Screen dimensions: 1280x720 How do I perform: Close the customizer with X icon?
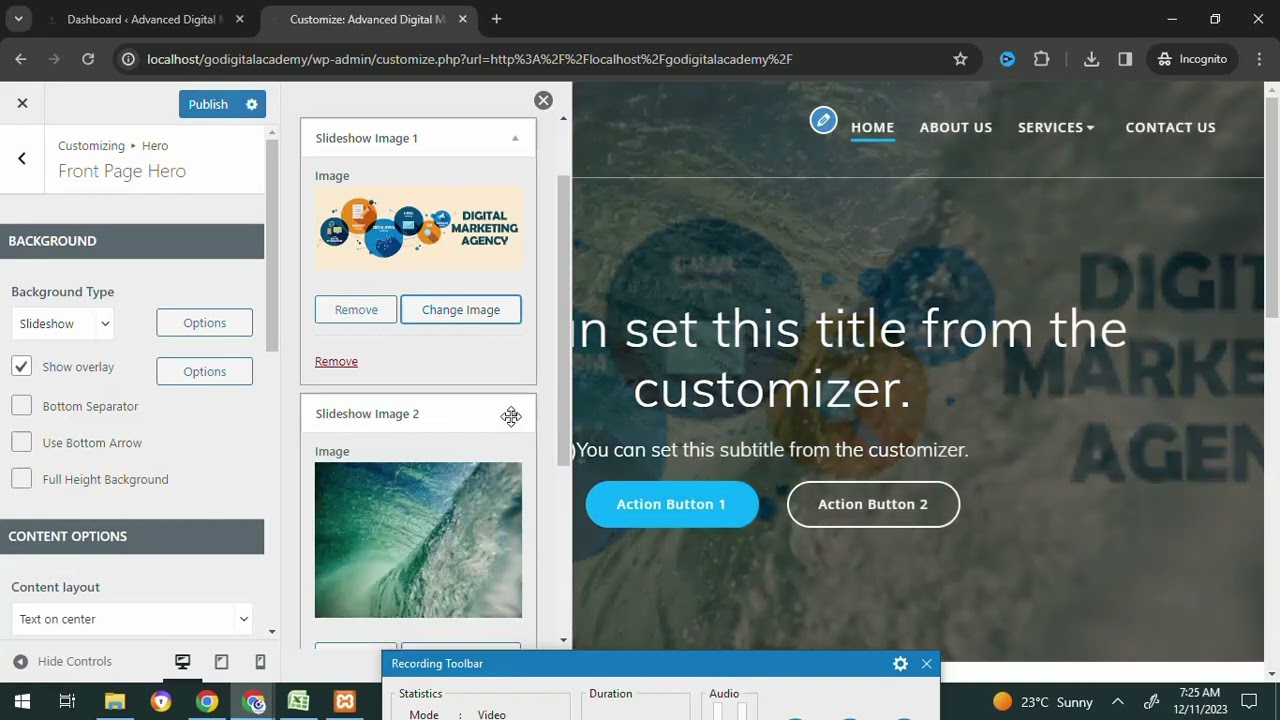(x=22, y=103)
